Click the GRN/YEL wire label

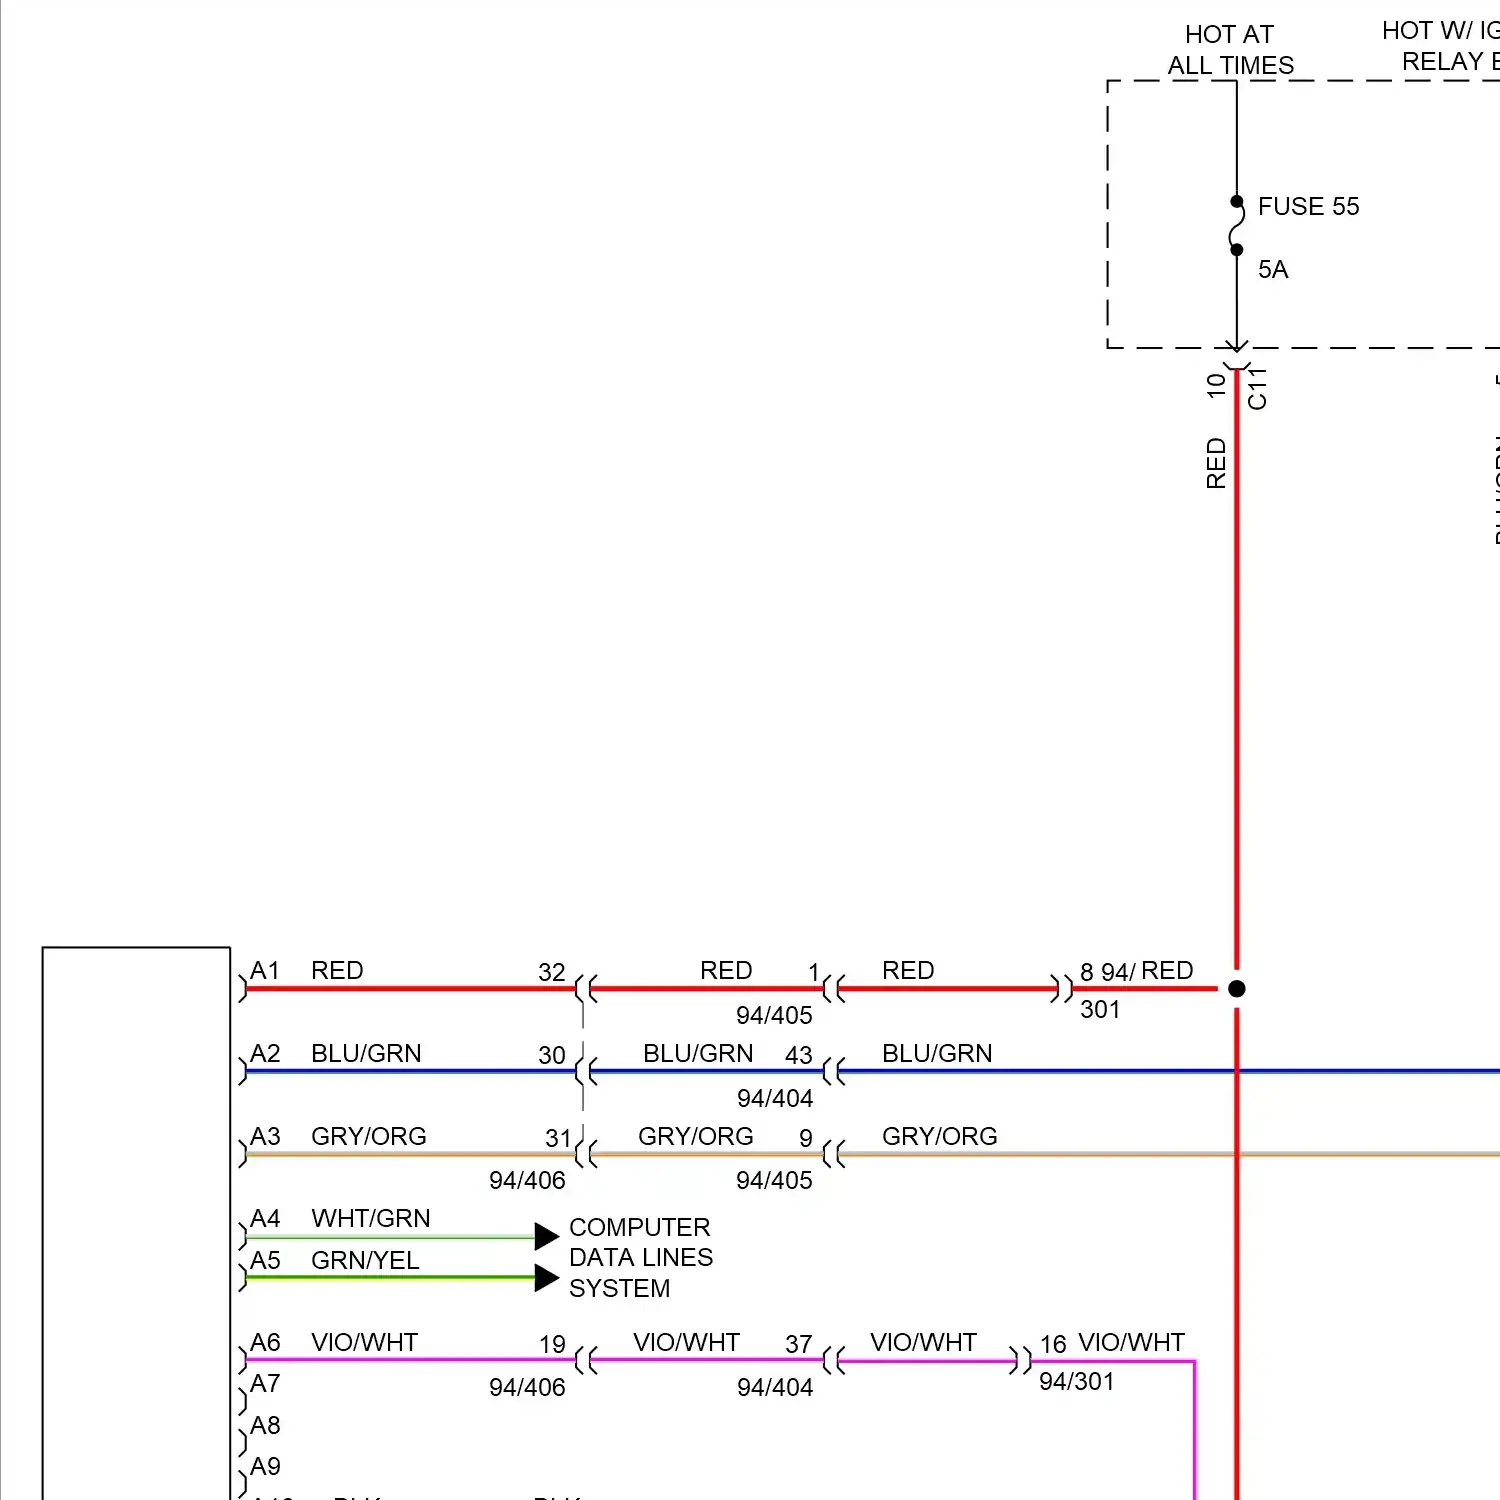[x=365, y=1260]
